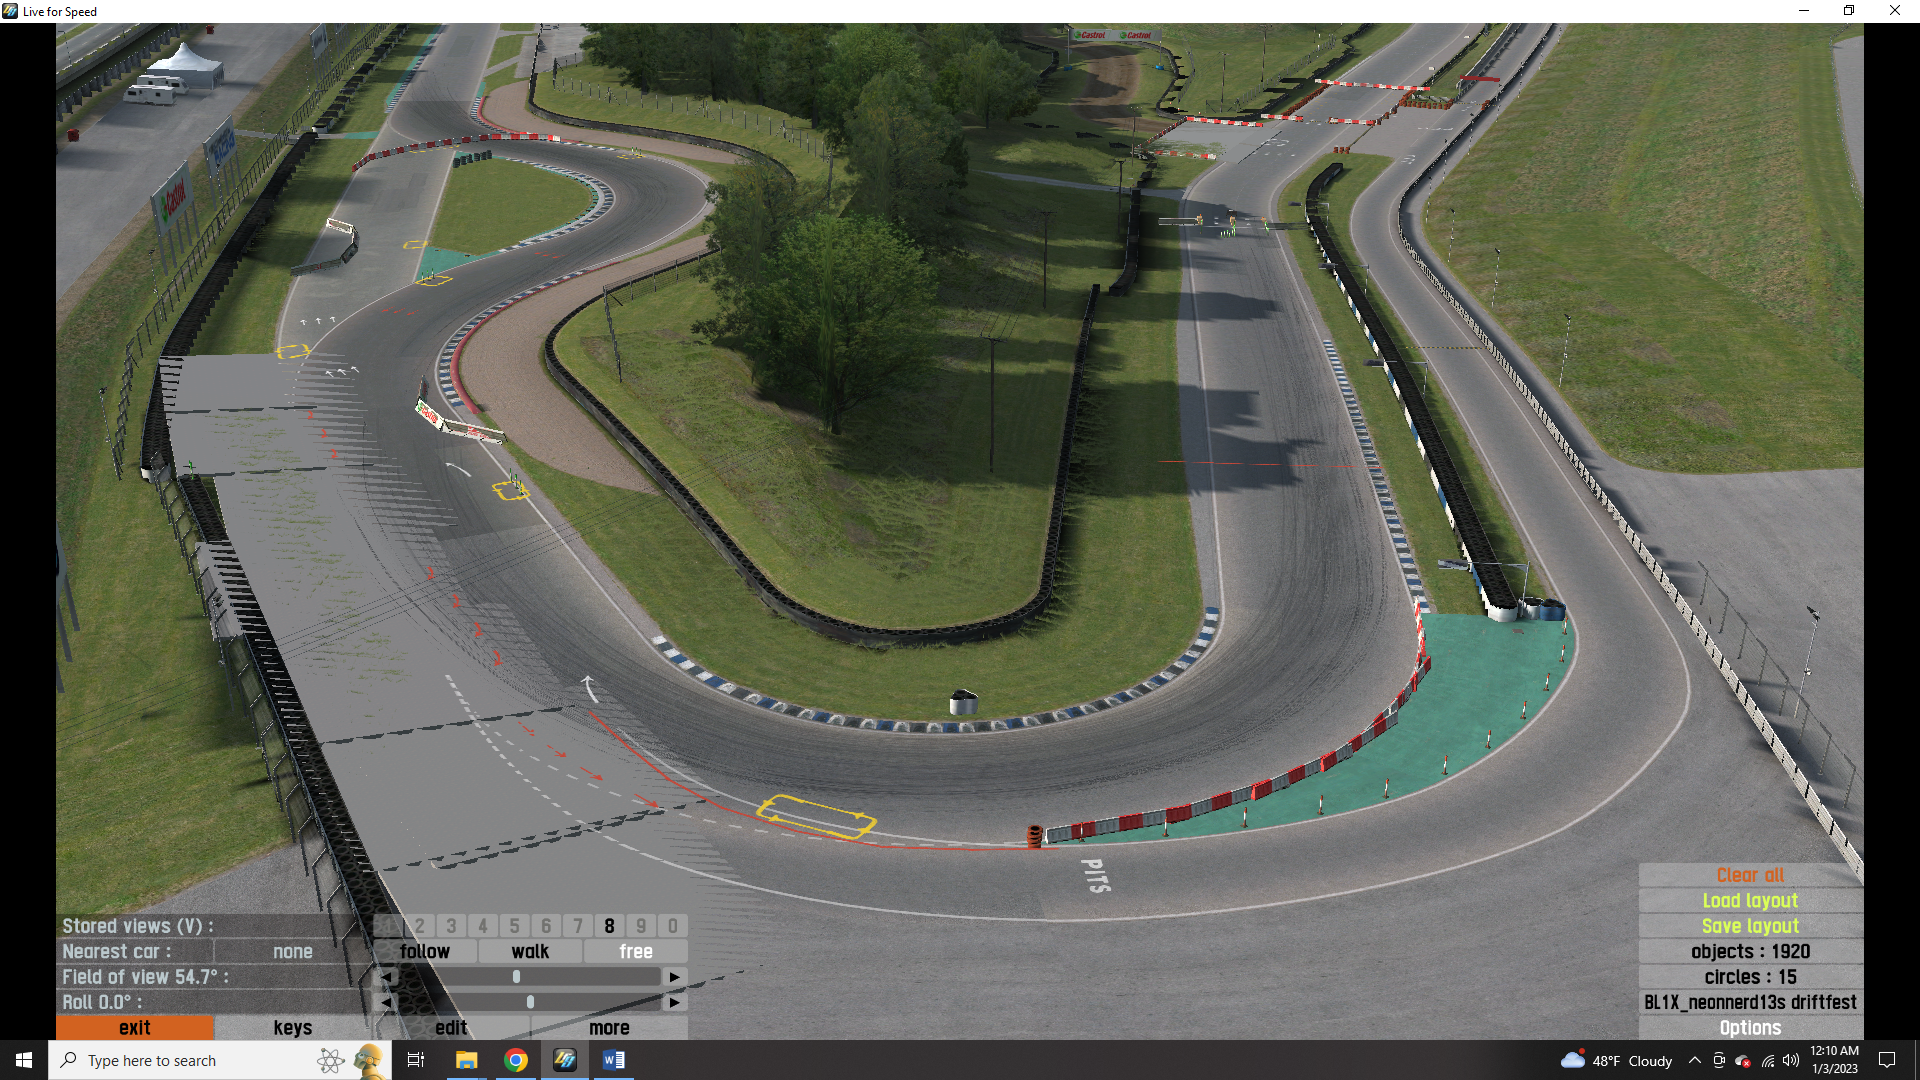Open Microsoft Word taskbar icon

pyautogui.click(x=614, y=1060)
